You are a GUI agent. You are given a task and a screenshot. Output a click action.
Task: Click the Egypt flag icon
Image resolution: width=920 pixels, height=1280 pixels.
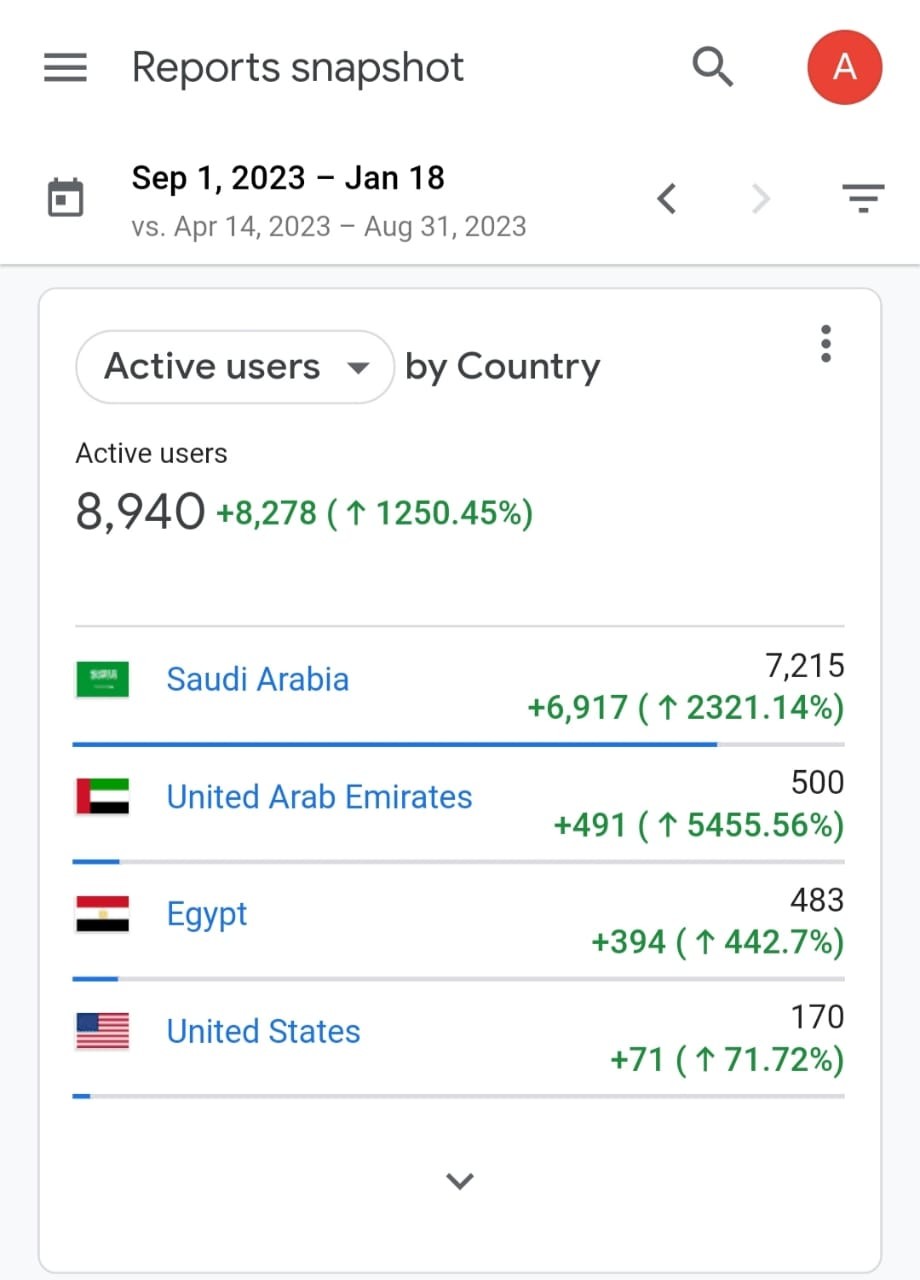pyautogui.click(x=103, y=914)
